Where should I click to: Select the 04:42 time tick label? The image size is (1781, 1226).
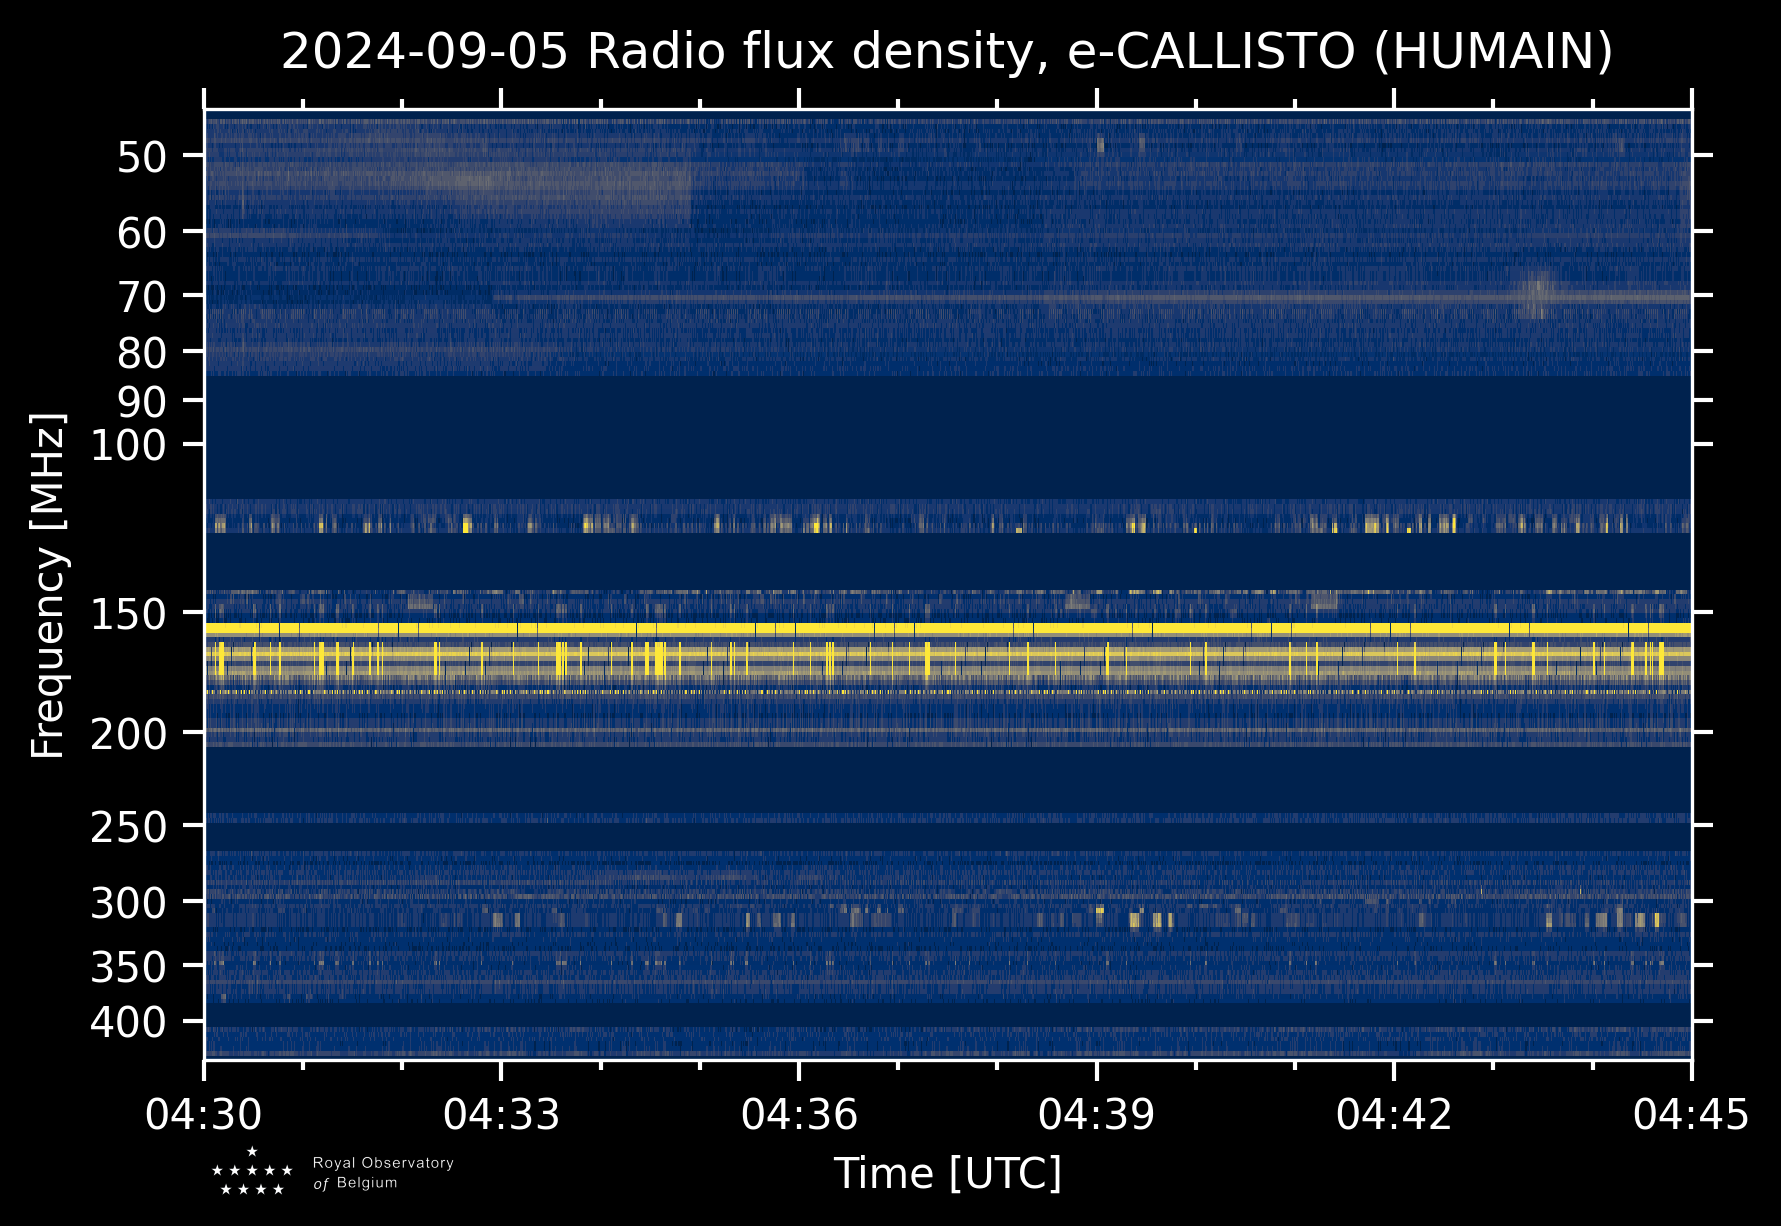pyautogui.click(x=1394, y=1114)
